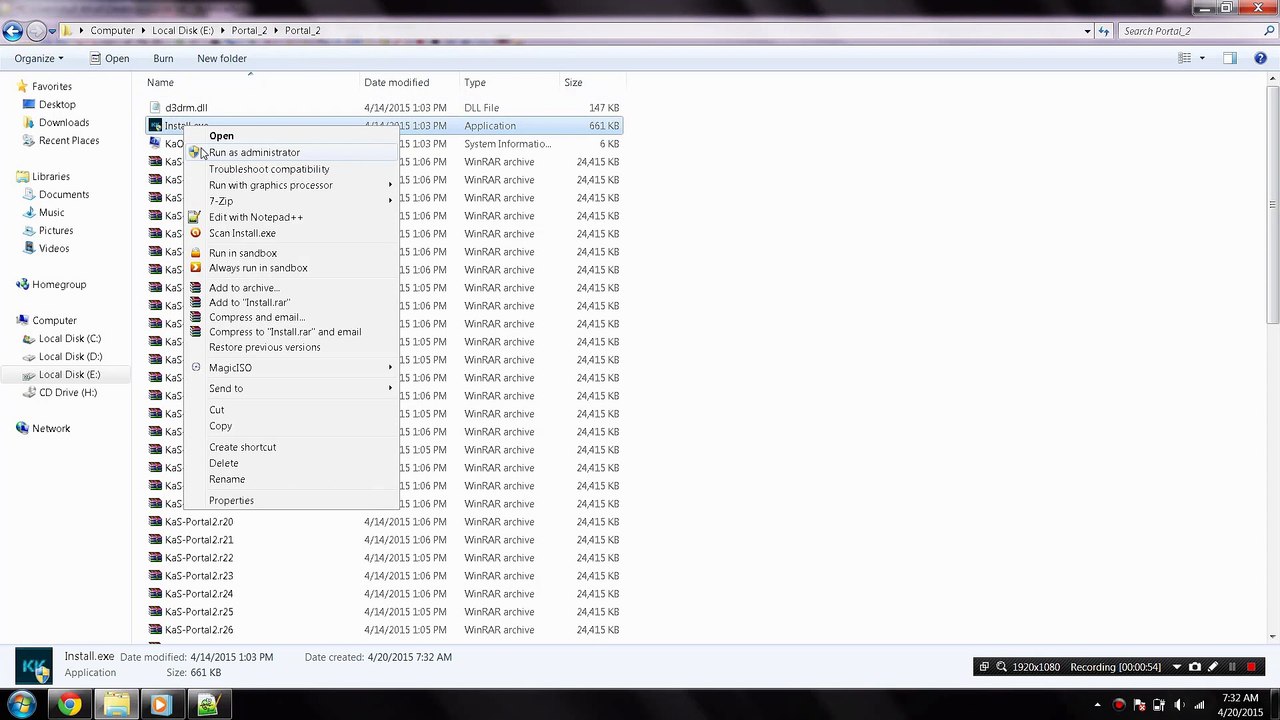Click the volume speaker tray icon
This screenshot has width=1280, height=720.
point(1179,706)
